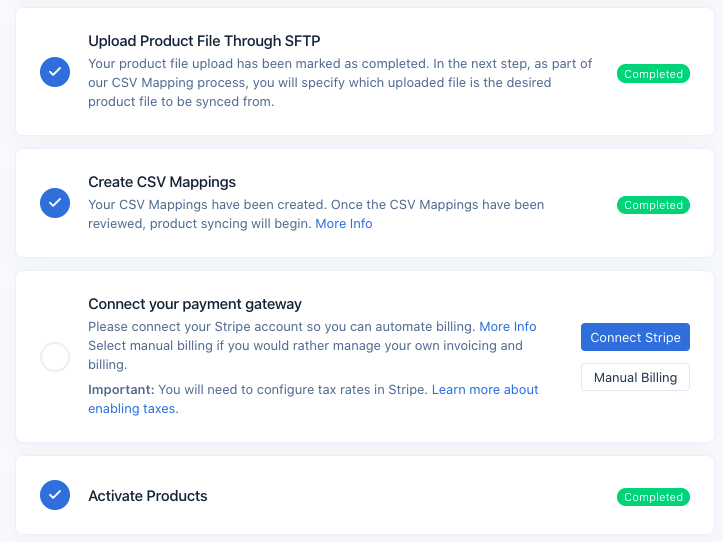Click the checkmark icon beside Create CSV Mappings
Screen dimensions: 723x542
click(x=55, y=203)
